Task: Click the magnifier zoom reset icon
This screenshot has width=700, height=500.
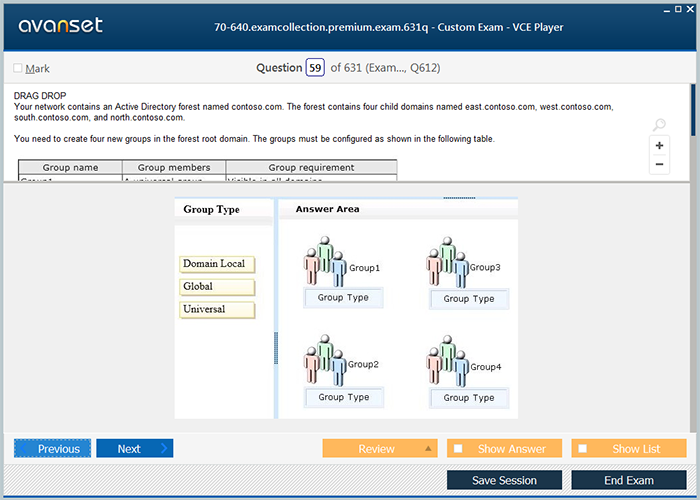Action: pos(659,125)
